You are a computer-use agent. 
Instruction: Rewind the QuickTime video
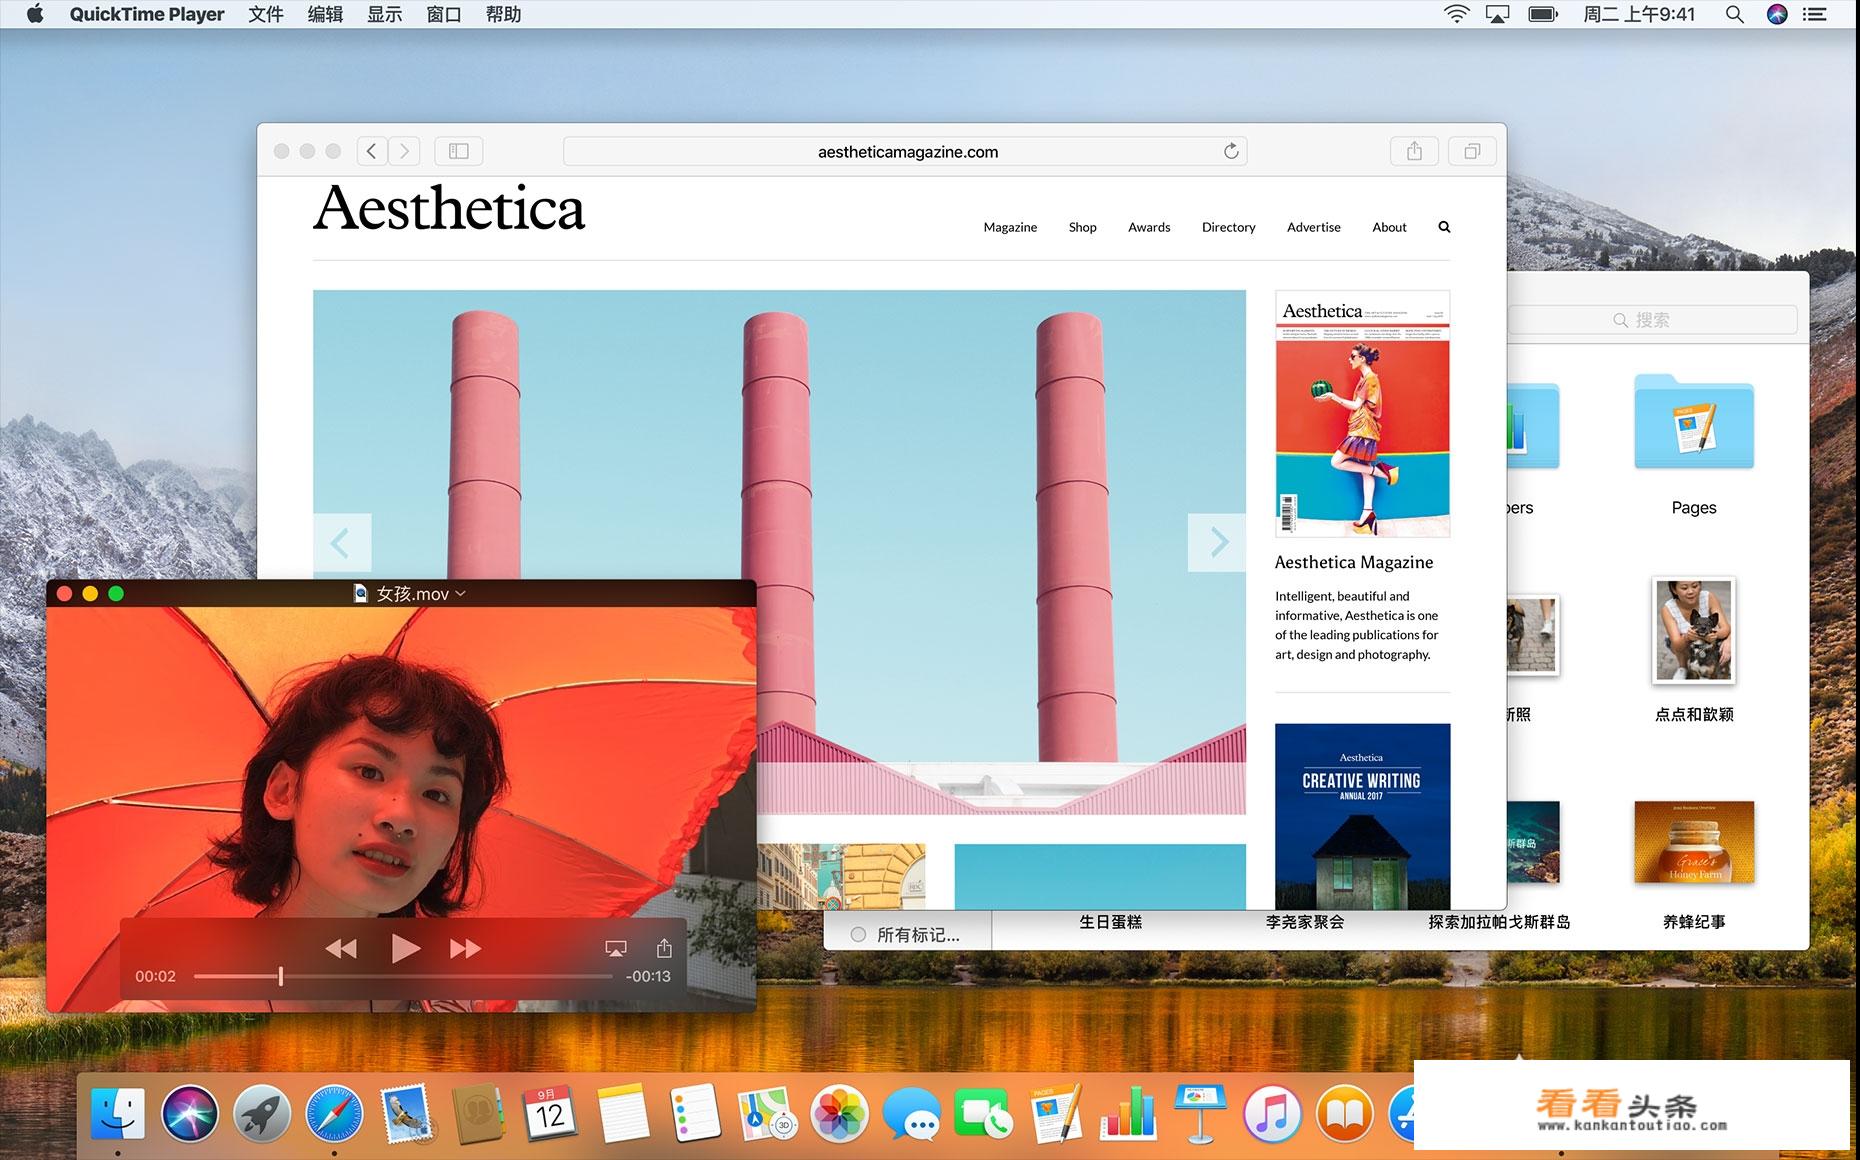click(341, 949)
